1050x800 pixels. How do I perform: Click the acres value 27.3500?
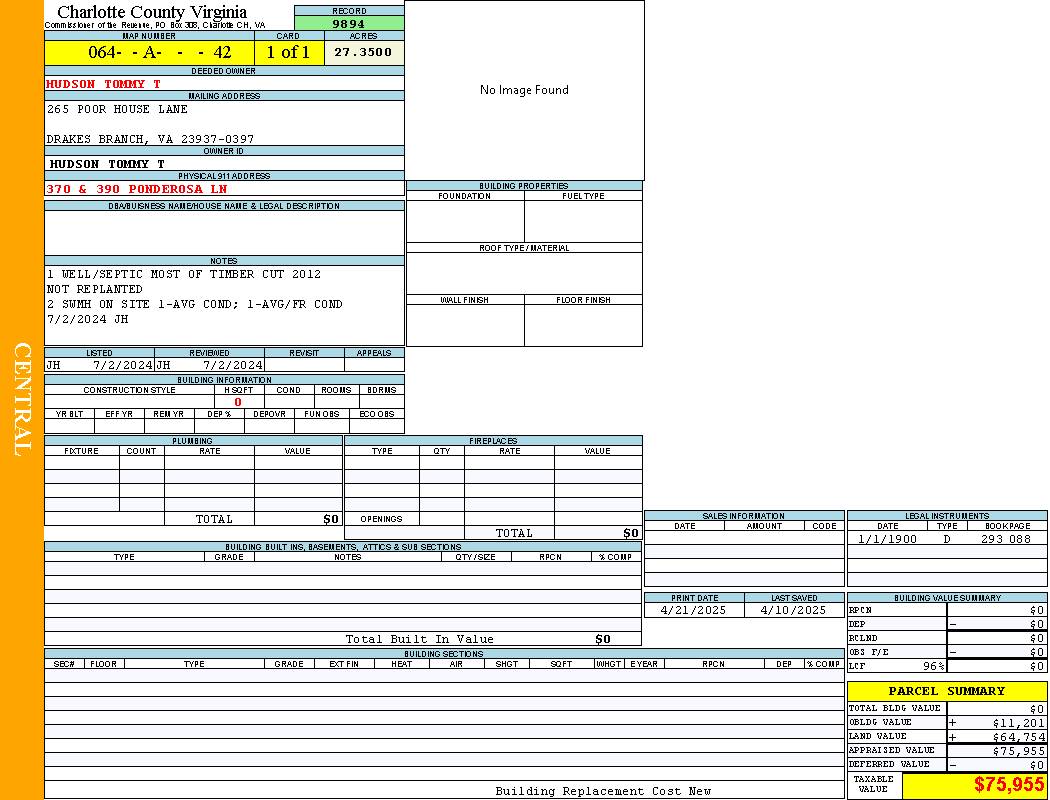coord(363,52)
